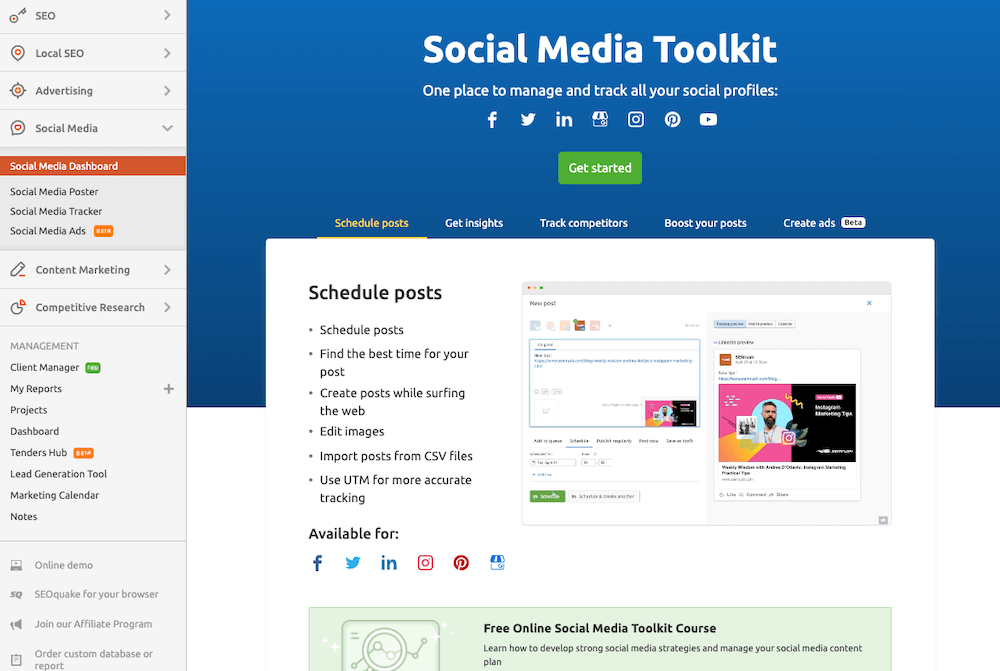The height and width of the screenshot is (671, 1000).
Task: Open Social Media Poster
Action: point(54,191)
